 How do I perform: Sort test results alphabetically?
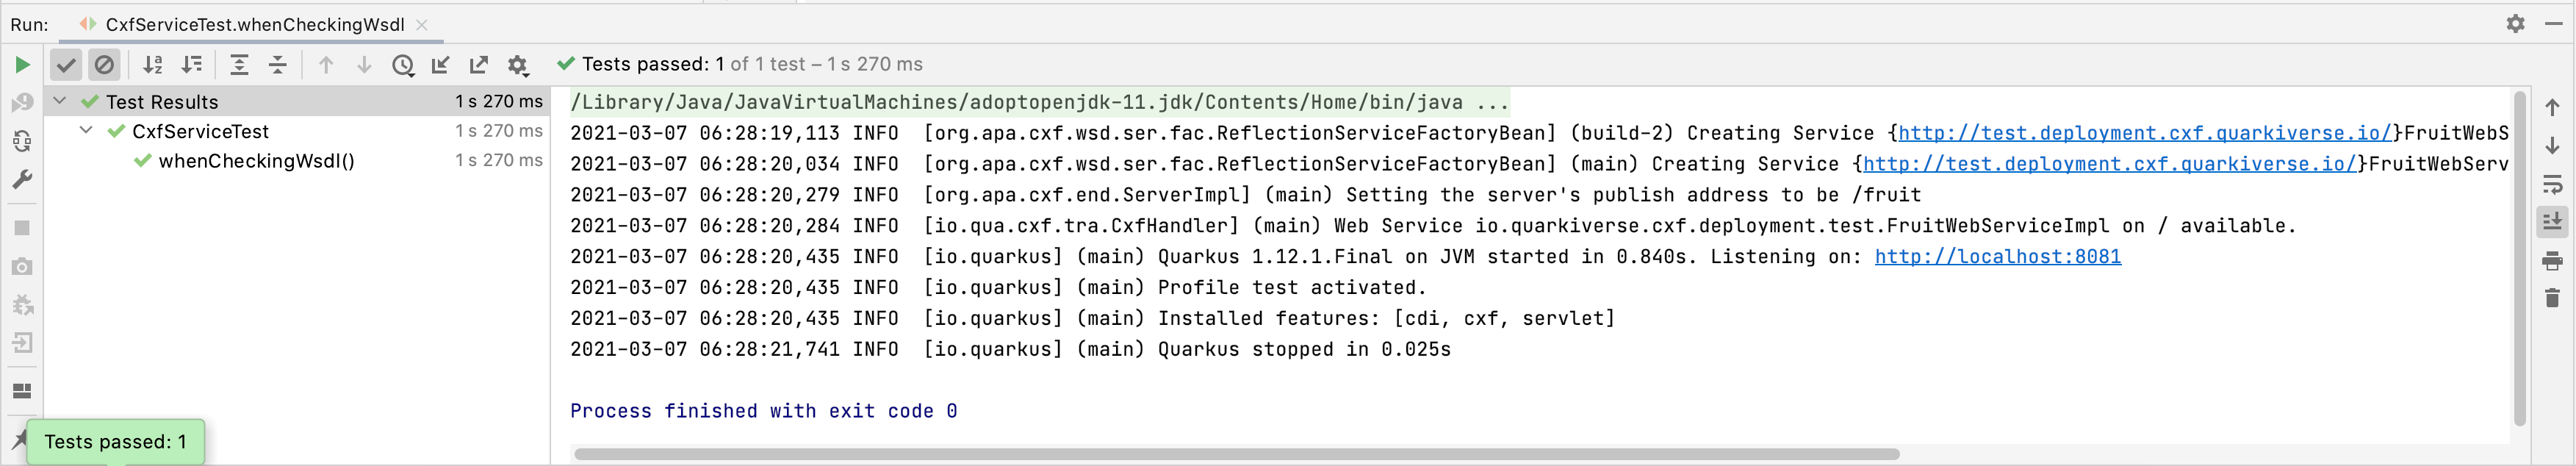click(153, 64)
